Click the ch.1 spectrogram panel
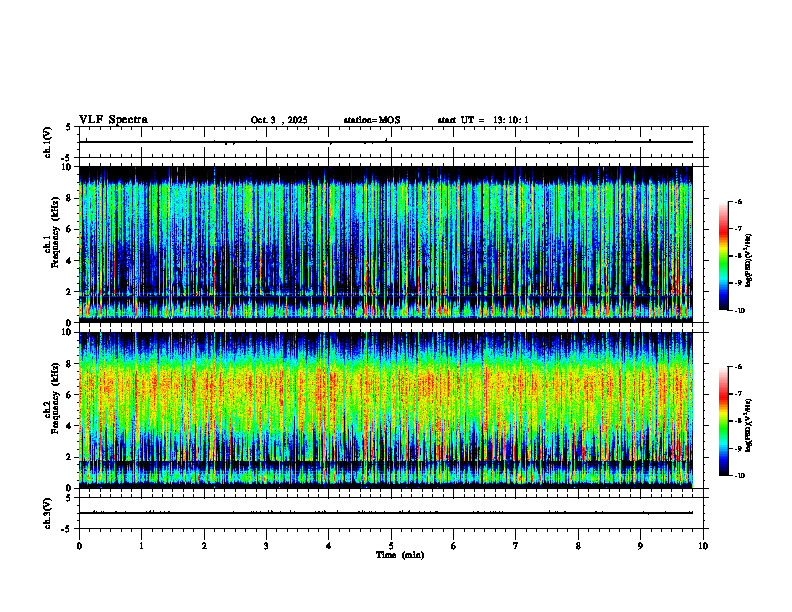 (386, 244)
